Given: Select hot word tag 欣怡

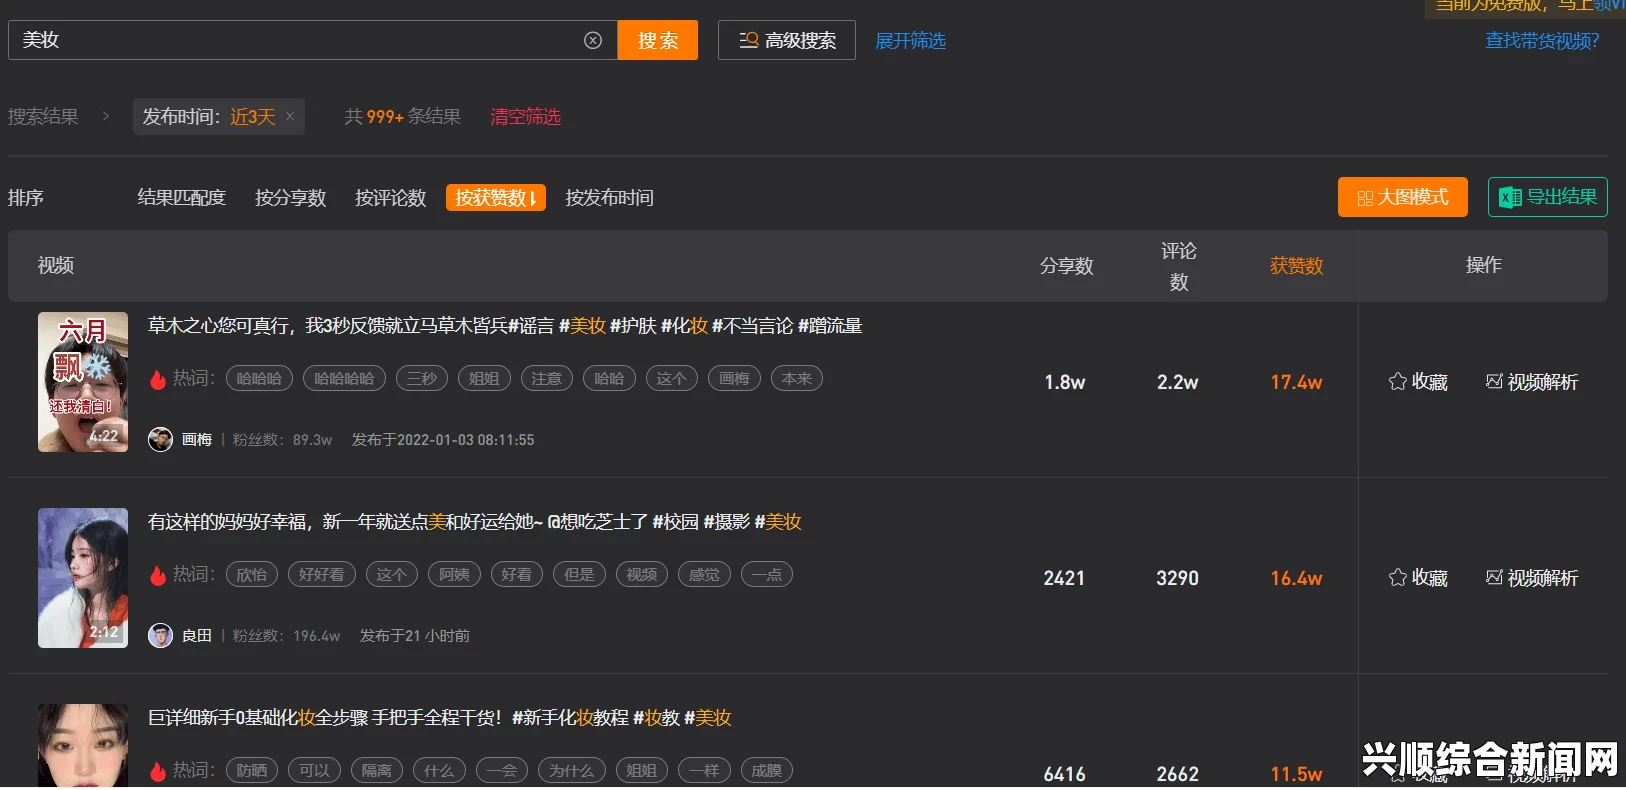Looking at the screenshot, I should pyautogui.click(x=252, y=575).
